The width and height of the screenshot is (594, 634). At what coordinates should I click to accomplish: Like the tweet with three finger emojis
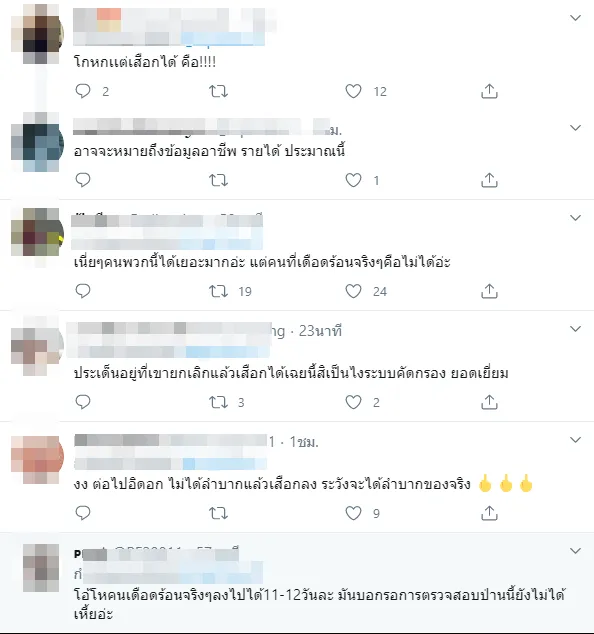[x=353, y=513]
